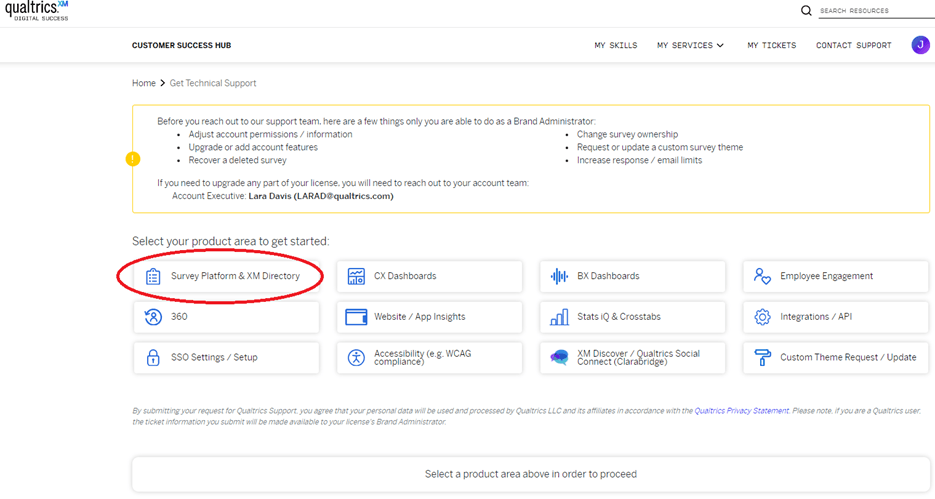Click the Integrations / API gear icon
Screen dimensions: 935x499
(762, 317)
